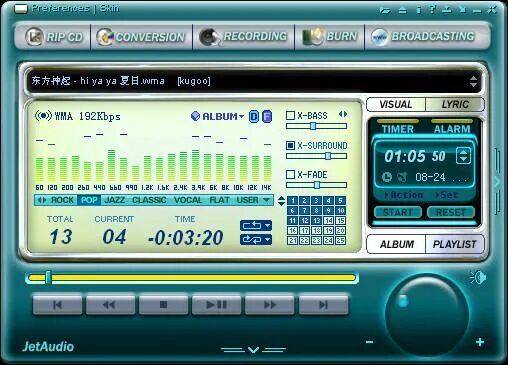Open the USER preset dropdown arrow
Screen dimensions: 508x365
(x=266, y=200)
